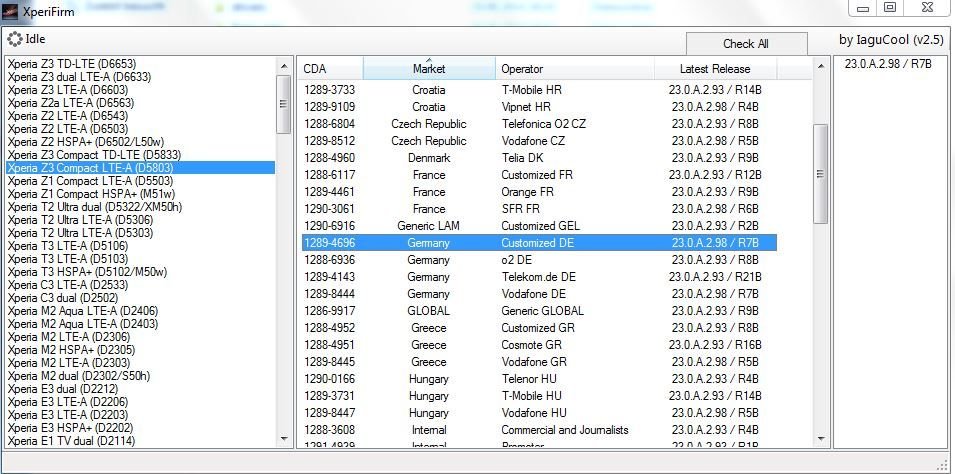Image resolution: width=955 pixels, height=474 pixels.
Task: Click the device list scrollbar thumb
Action: [x=284, y=104]
